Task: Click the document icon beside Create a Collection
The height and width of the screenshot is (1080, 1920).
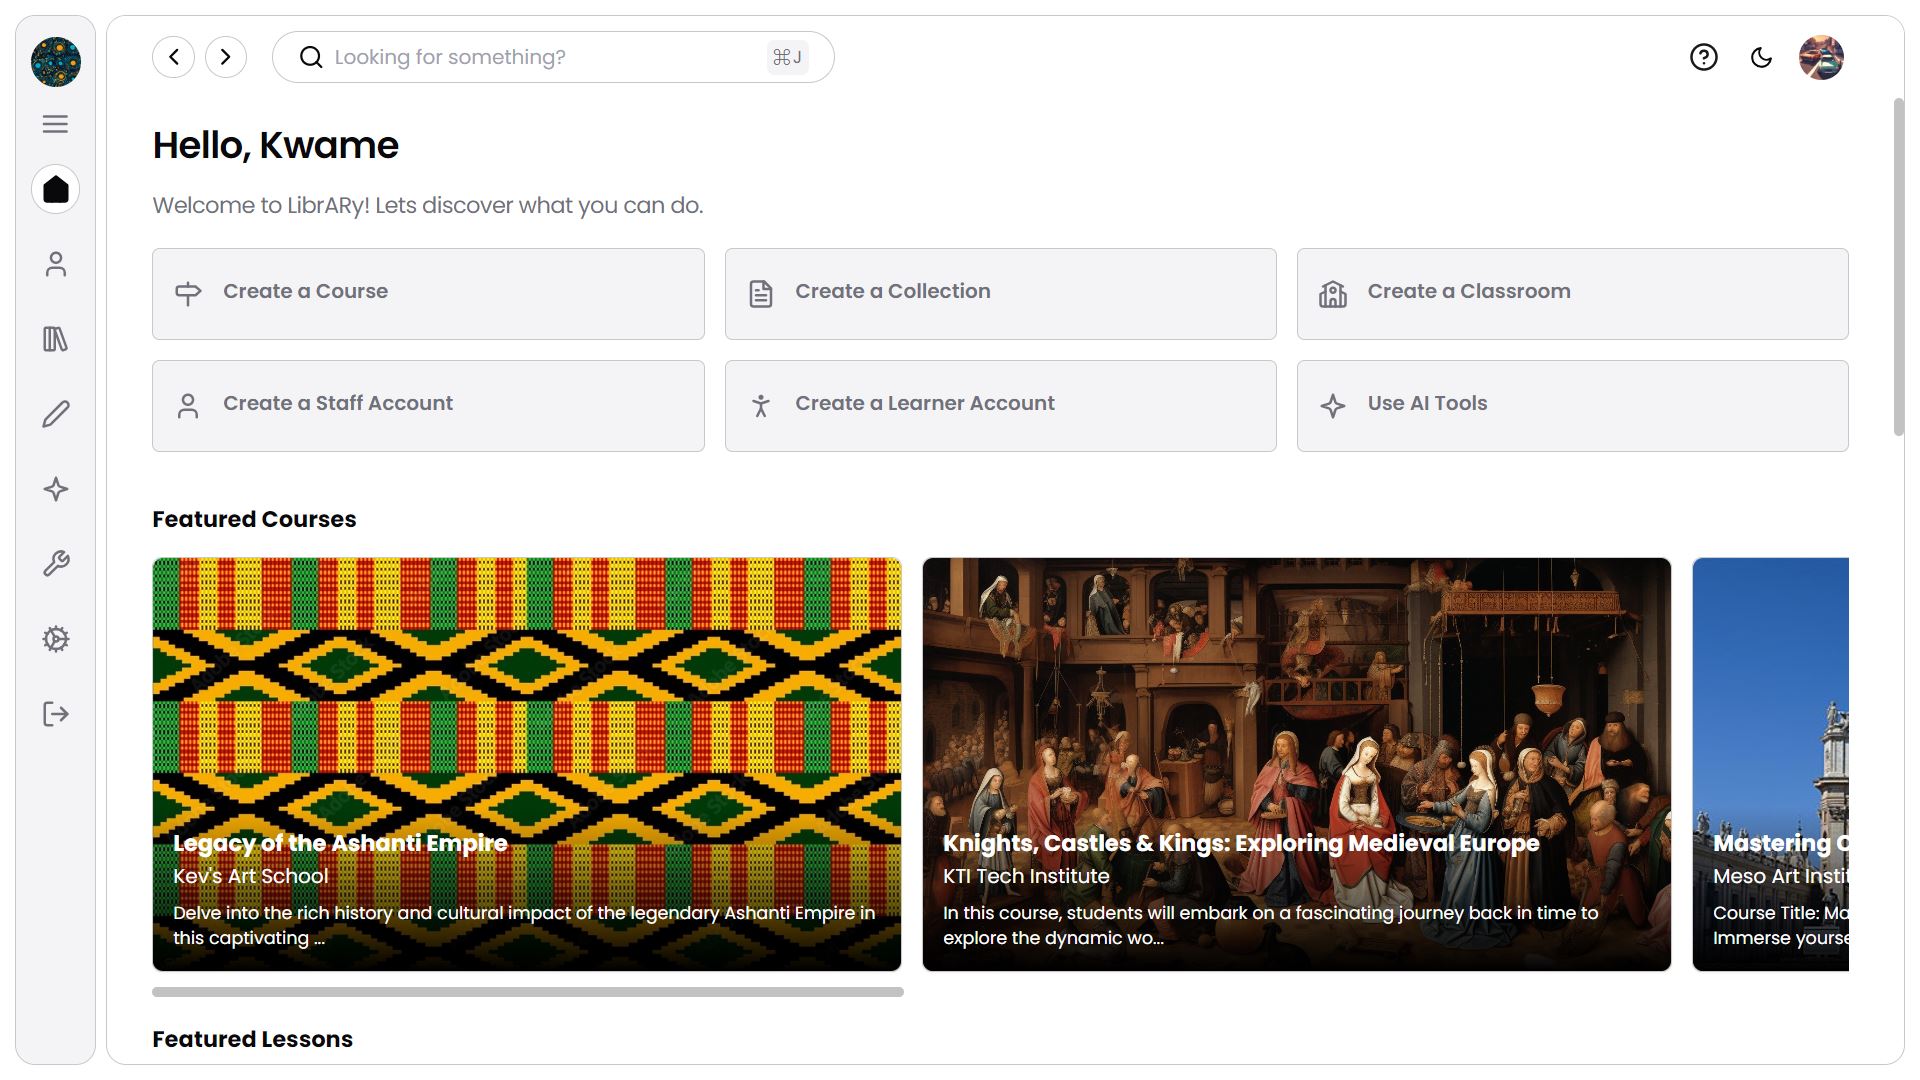Action: (x=761, y=294)
